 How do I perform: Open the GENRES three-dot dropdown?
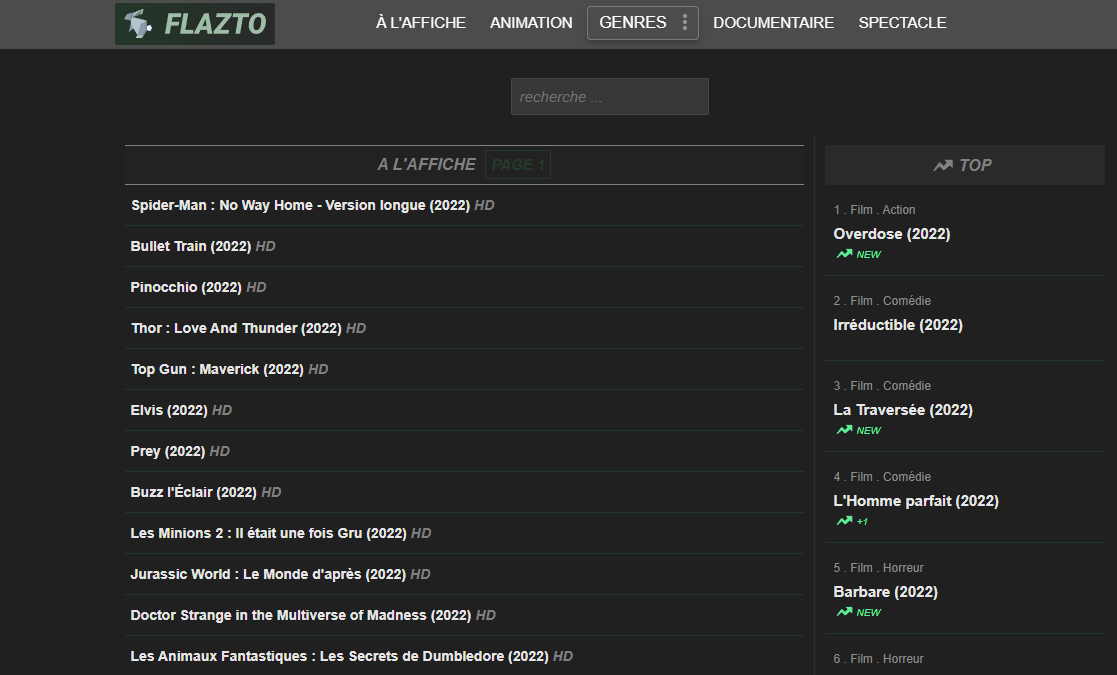[x=685, y=23]
